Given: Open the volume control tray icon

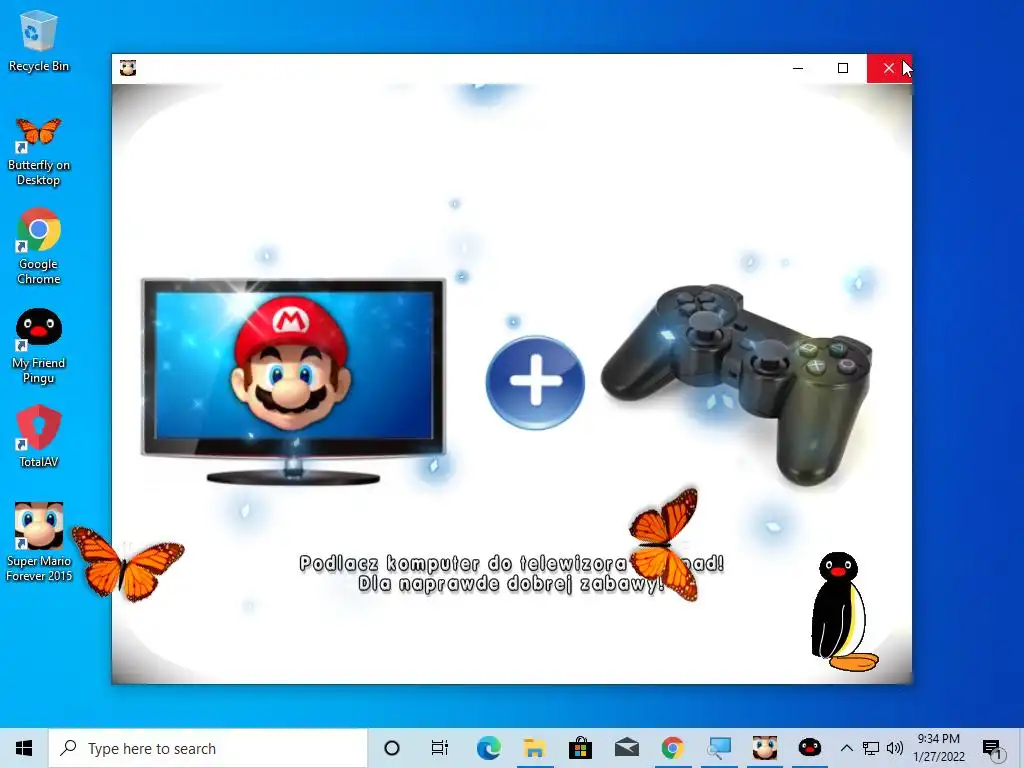Looking at the screenshot, I should pos(895,748).
